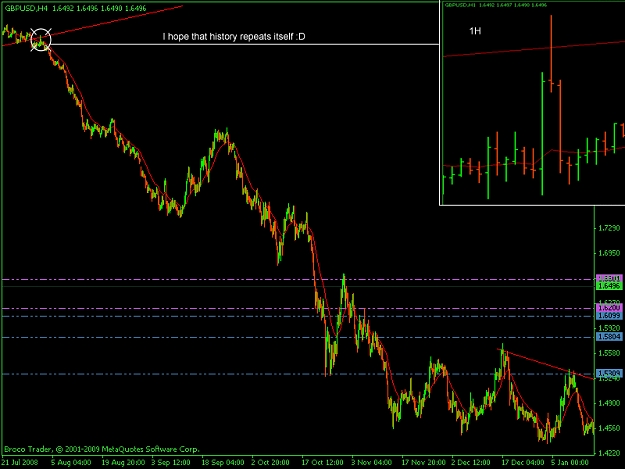Select the 'I hope that history repeats itself' annotation

click(234, 37)
